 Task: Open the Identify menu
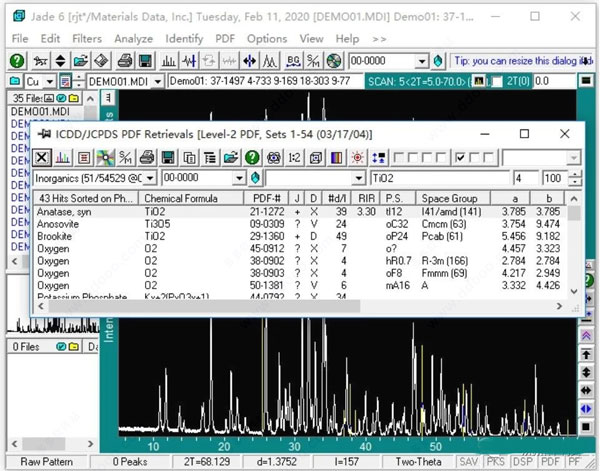[x=184, y=39]
